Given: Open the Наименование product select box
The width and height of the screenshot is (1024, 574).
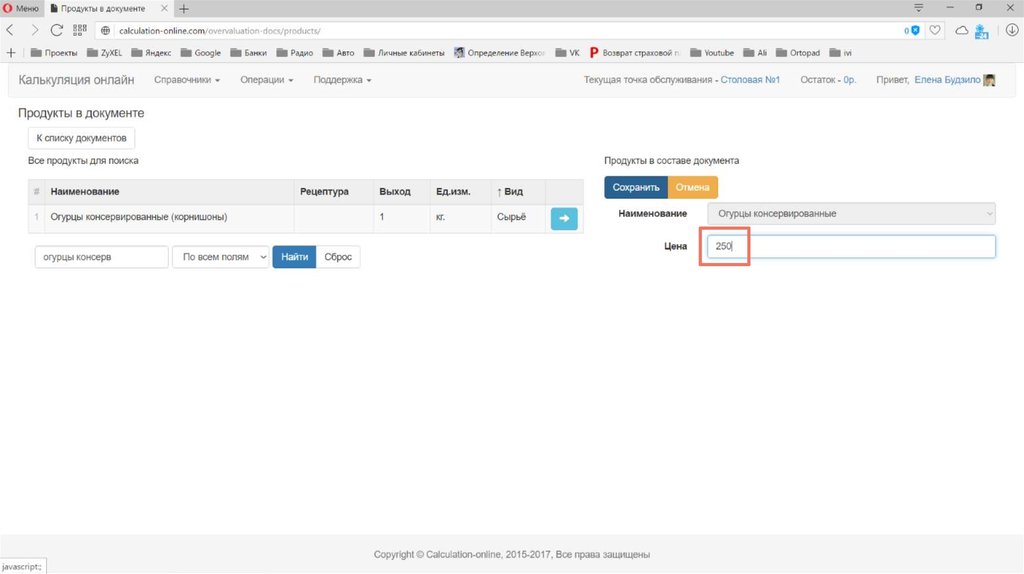Looking at the screenshot, I should pos(851,213).
